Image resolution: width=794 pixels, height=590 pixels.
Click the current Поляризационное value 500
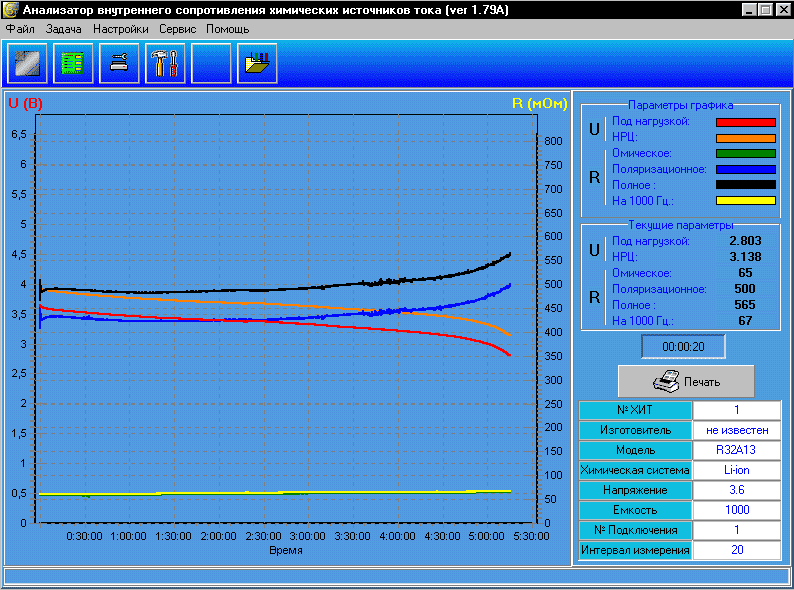point(745,289)
